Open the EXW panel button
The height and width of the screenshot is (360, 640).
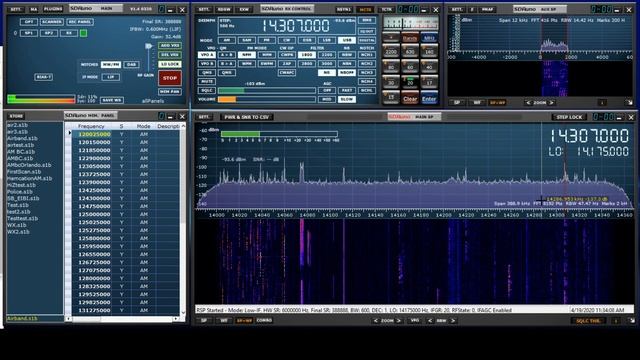pyautogui.click(x=244, y=9)
